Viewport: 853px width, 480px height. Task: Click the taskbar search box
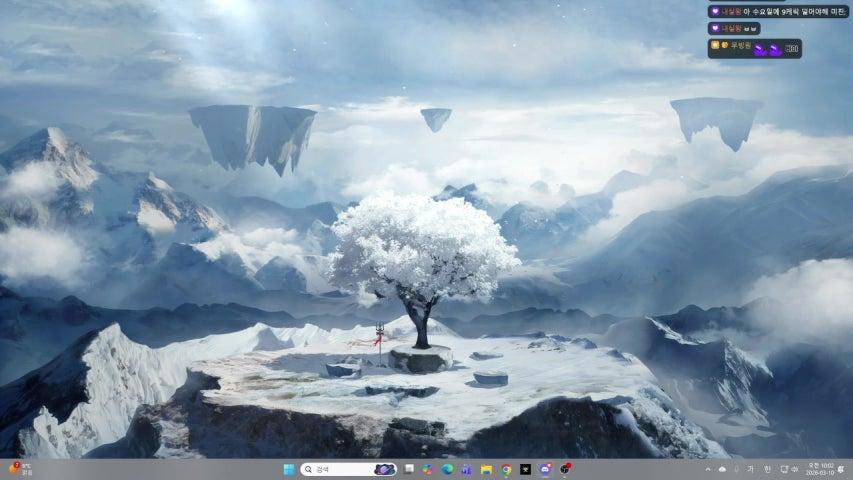pos(349,469)
